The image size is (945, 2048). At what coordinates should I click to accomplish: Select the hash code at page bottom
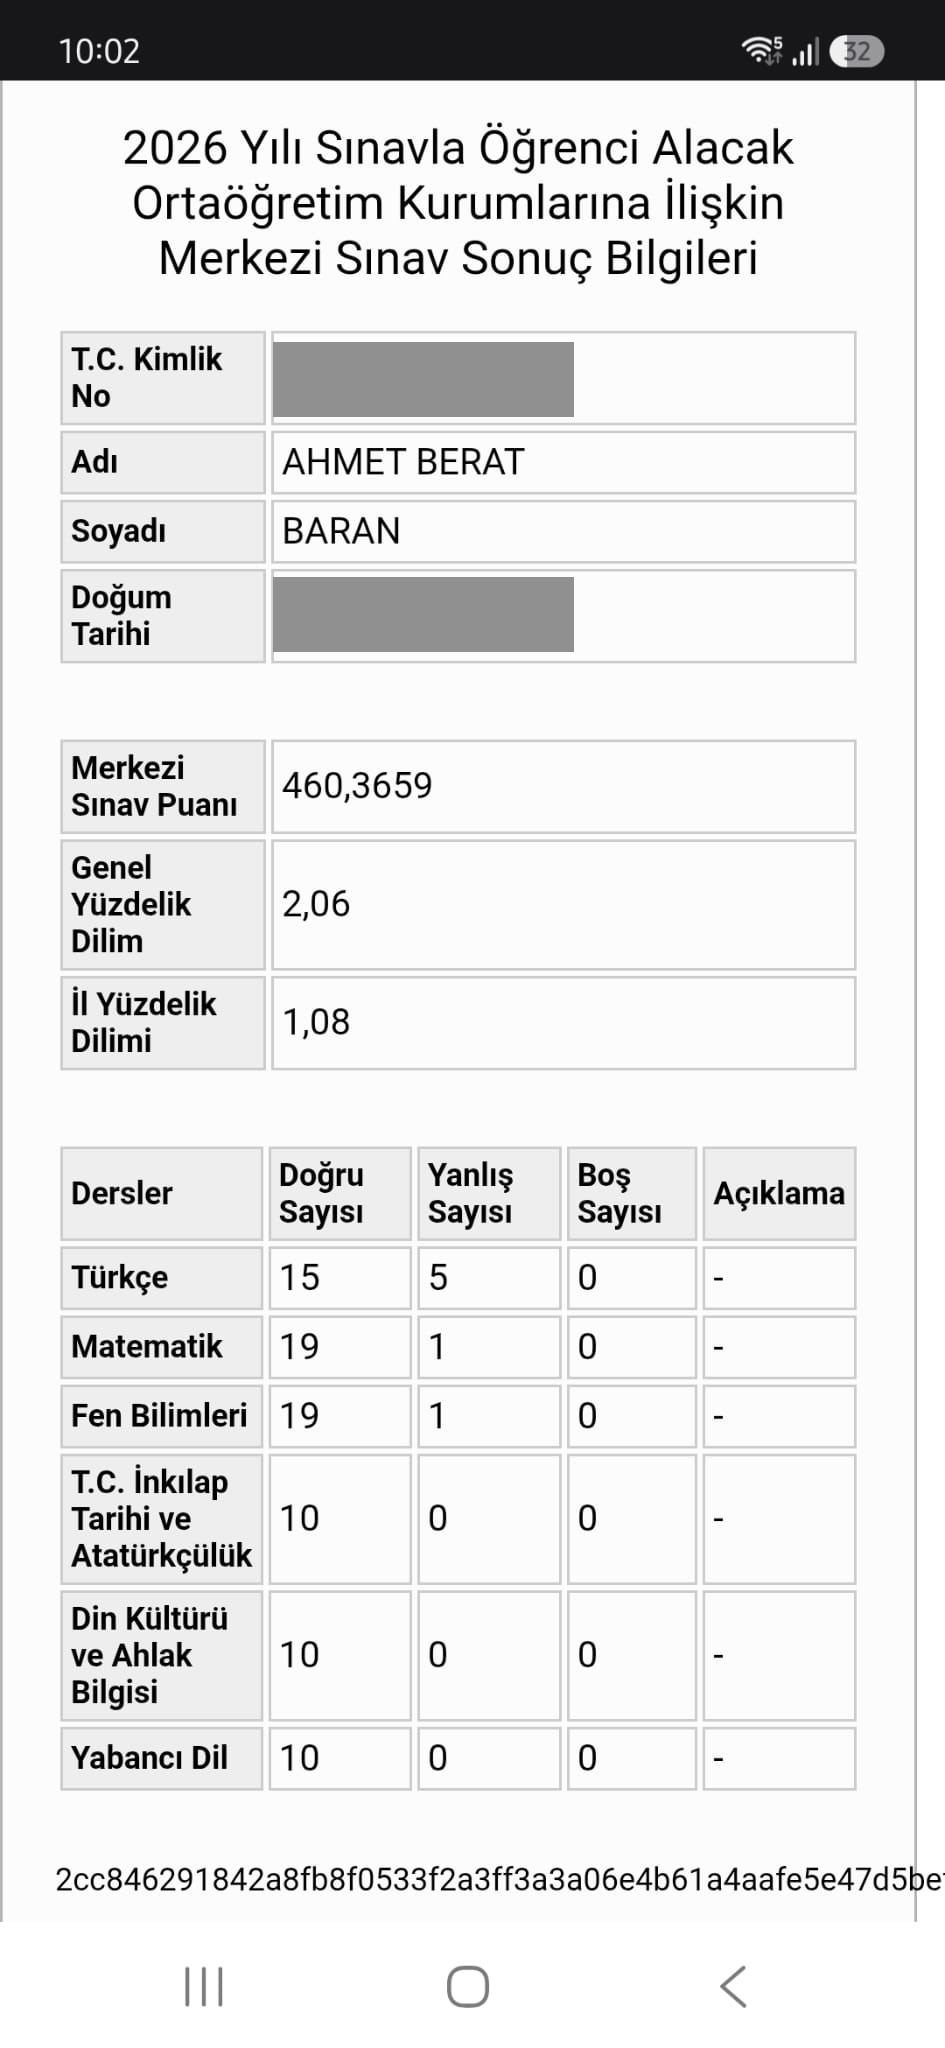click(x=500, y=1880)
